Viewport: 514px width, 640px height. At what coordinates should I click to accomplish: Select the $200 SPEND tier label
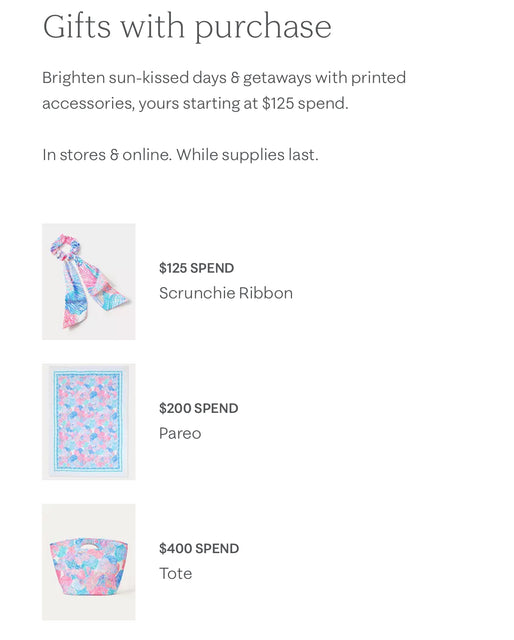pos(198,408)
